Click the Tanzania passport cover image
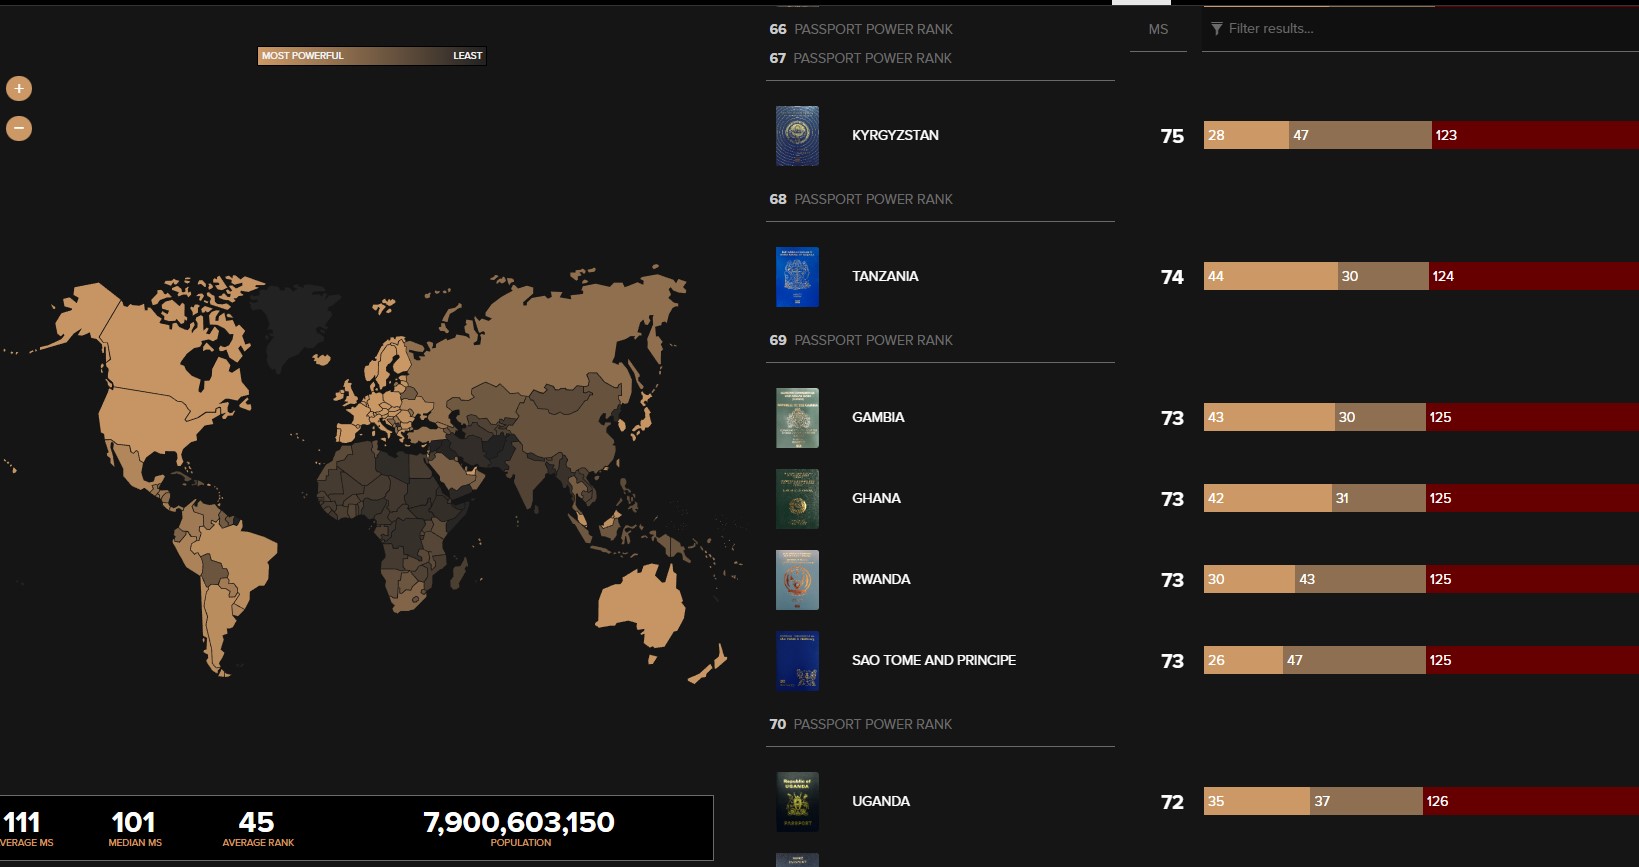The height and width of the screenshot is (867, 1639). pyautogui.click(x=797, y=277)
